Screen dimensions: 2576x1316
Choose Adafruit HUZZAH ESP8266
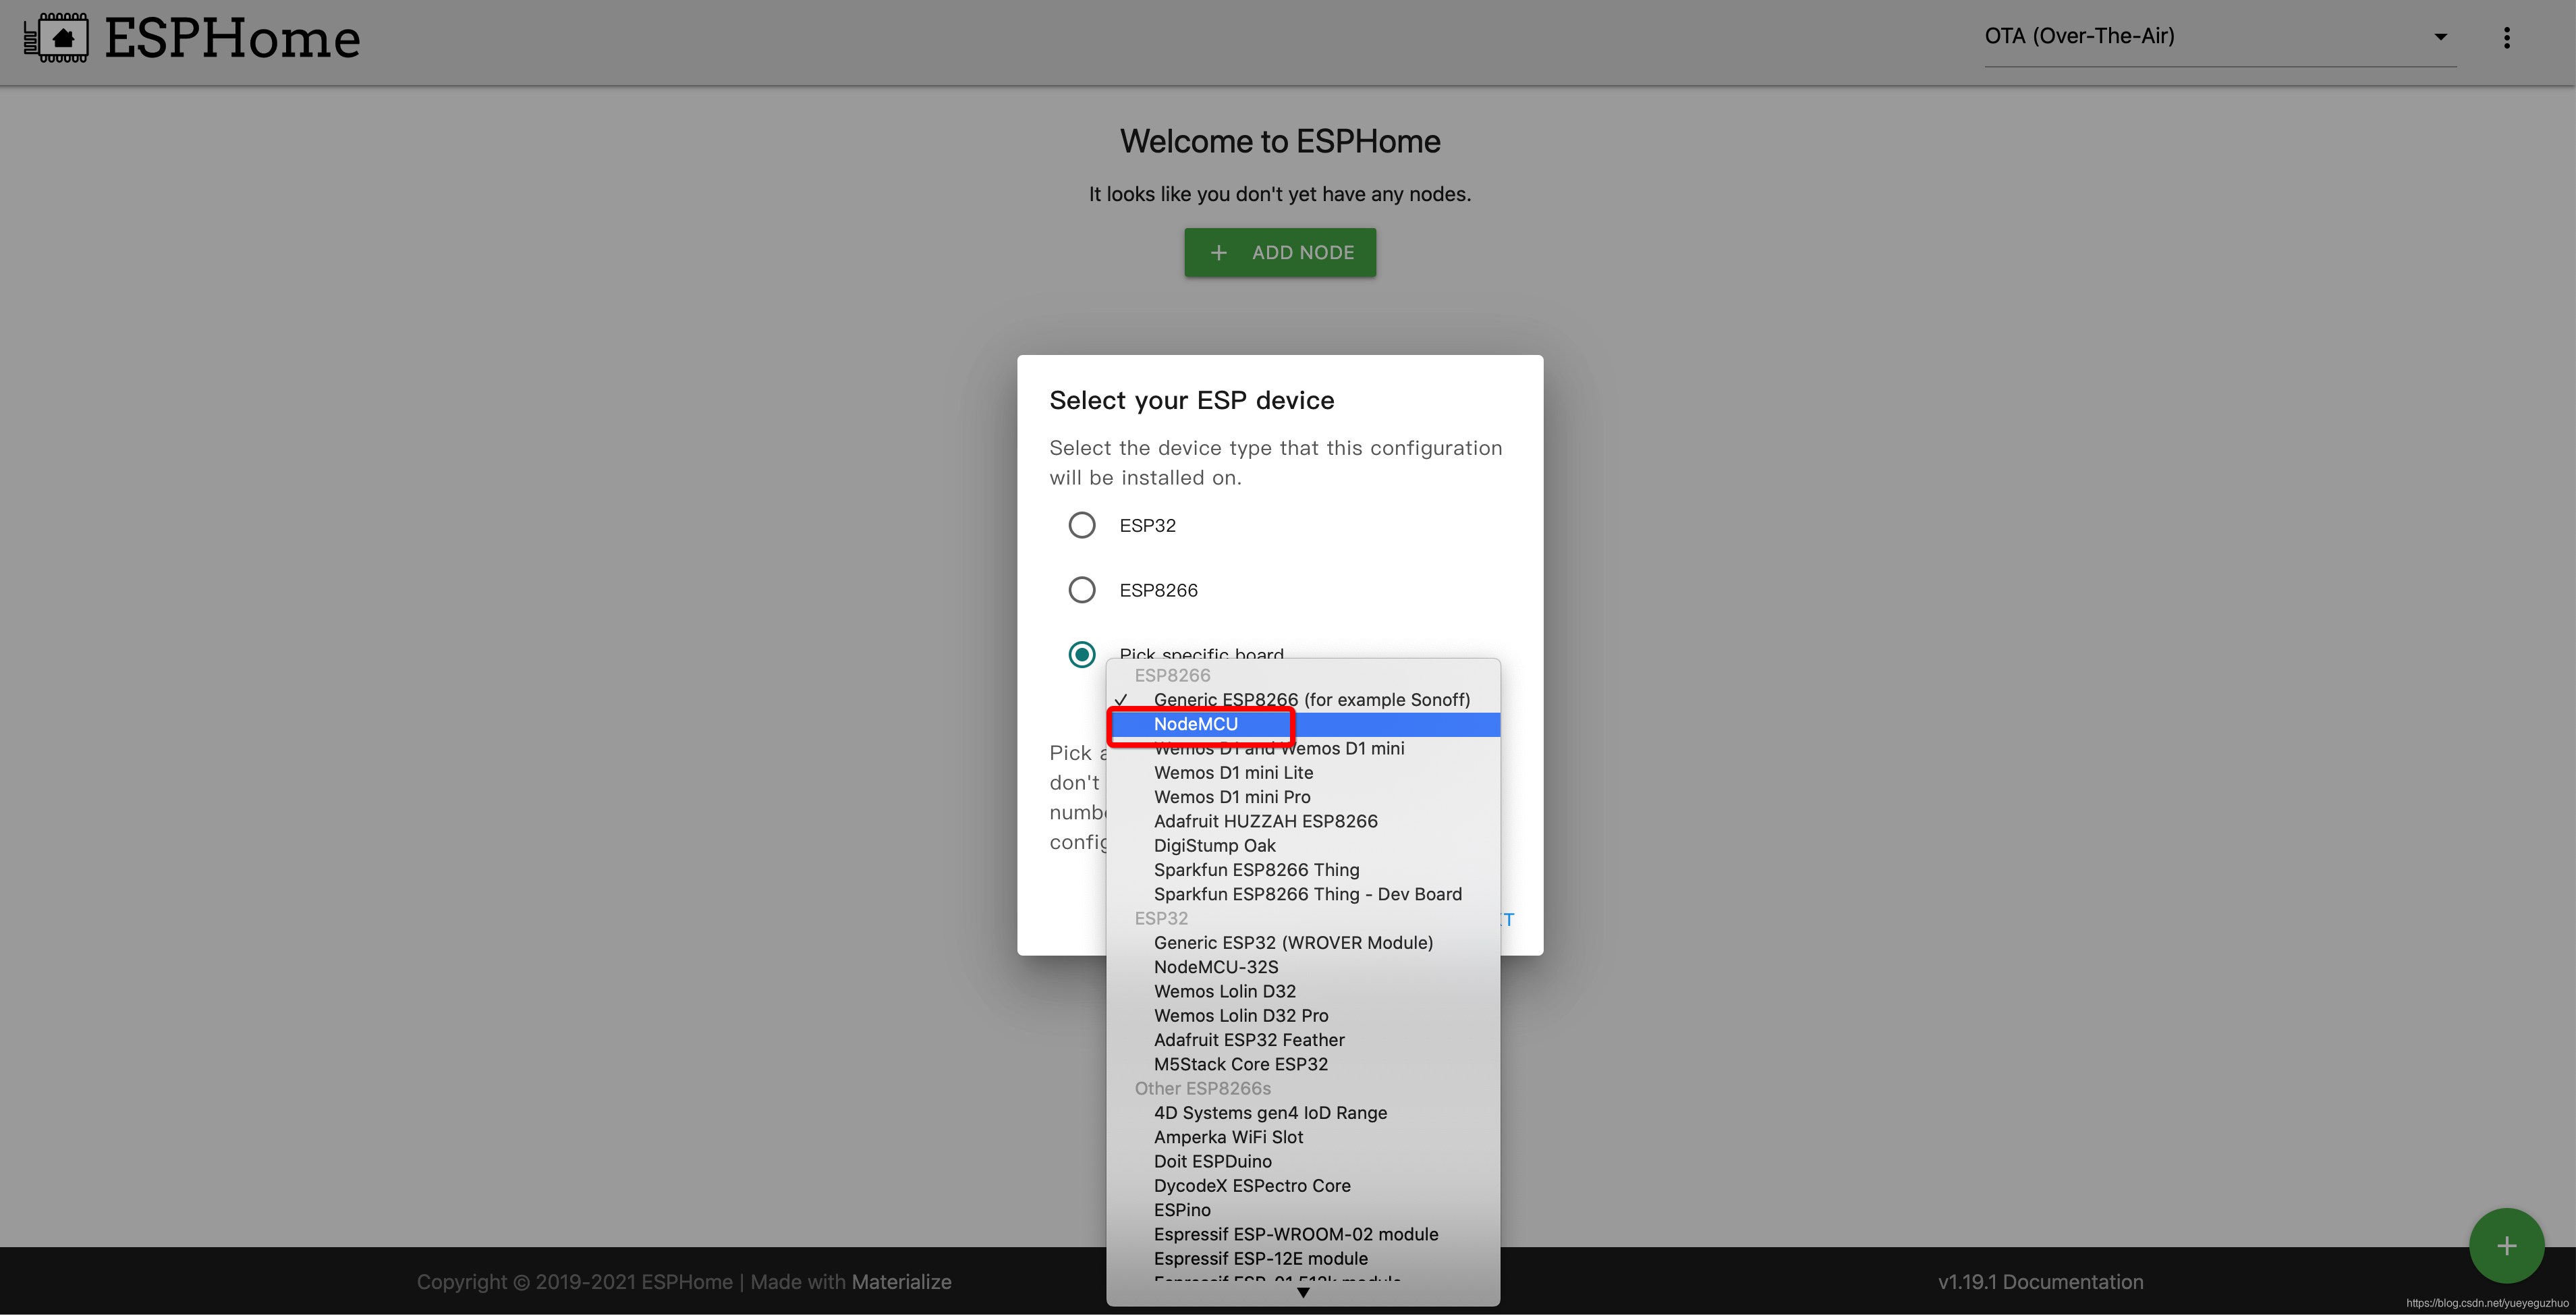click(1303, 821)
